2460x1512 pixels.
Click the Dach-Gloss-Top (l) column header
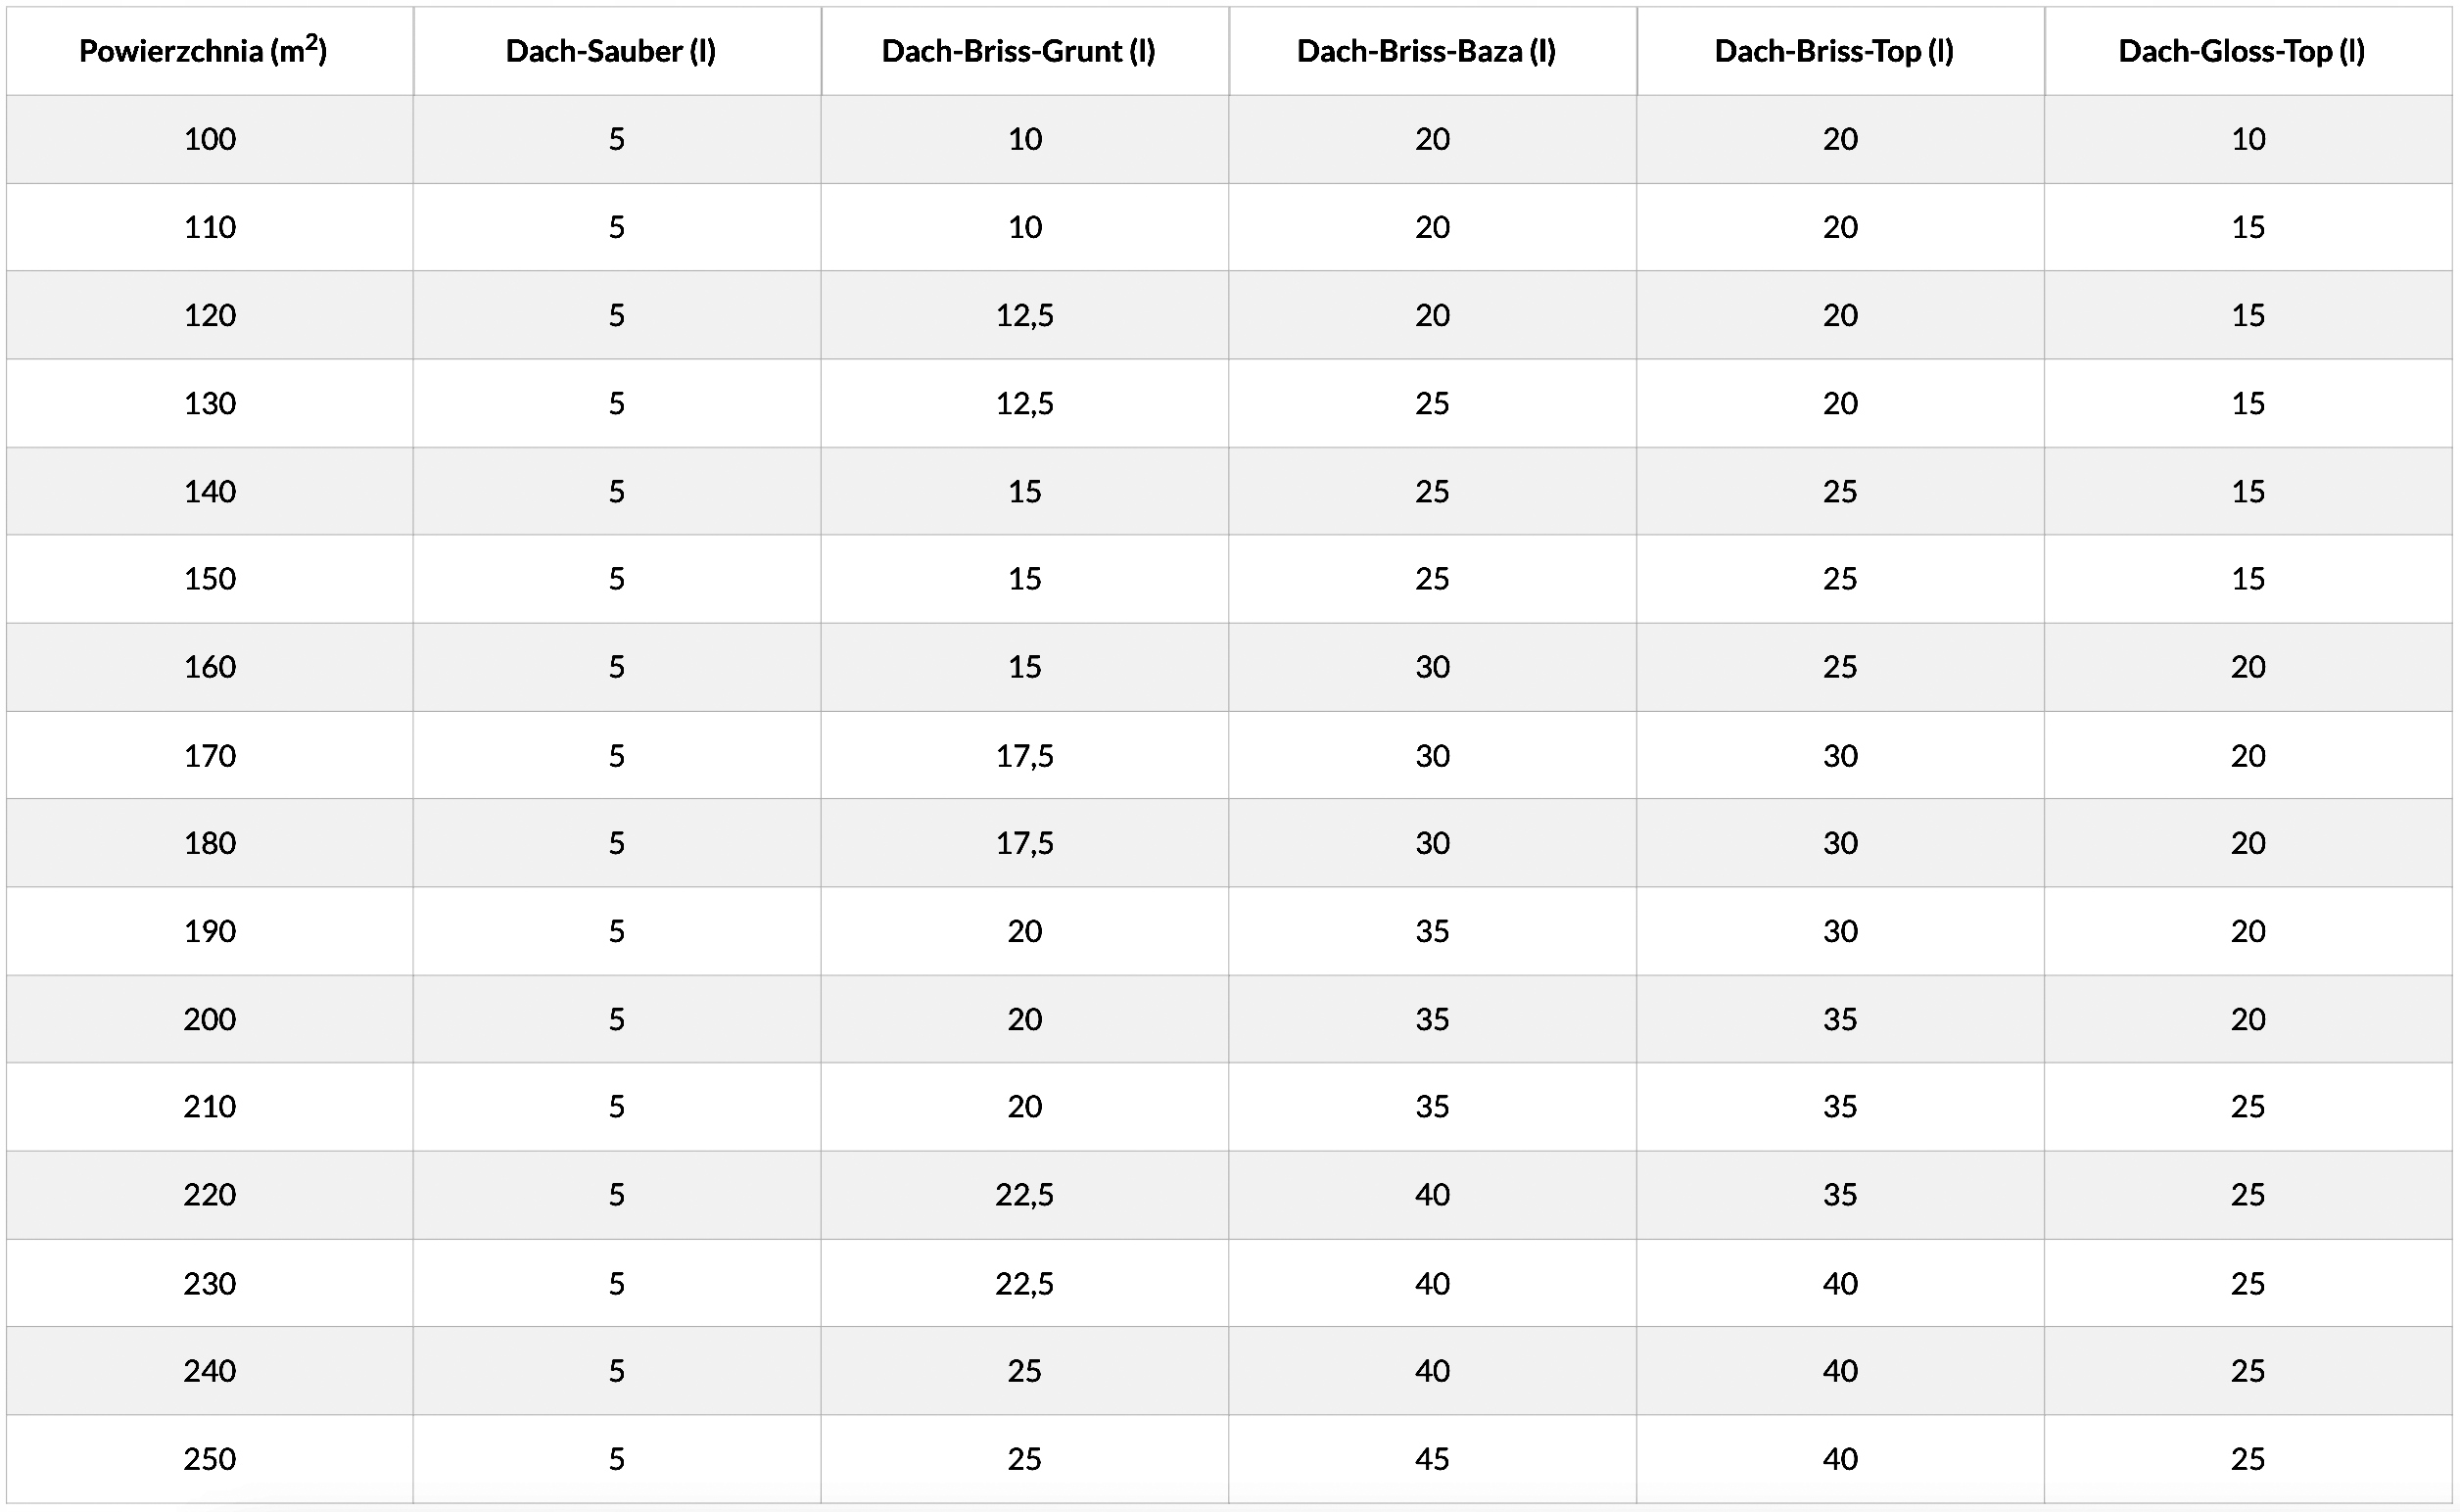pyautogui.click(x=2241, y=51)
